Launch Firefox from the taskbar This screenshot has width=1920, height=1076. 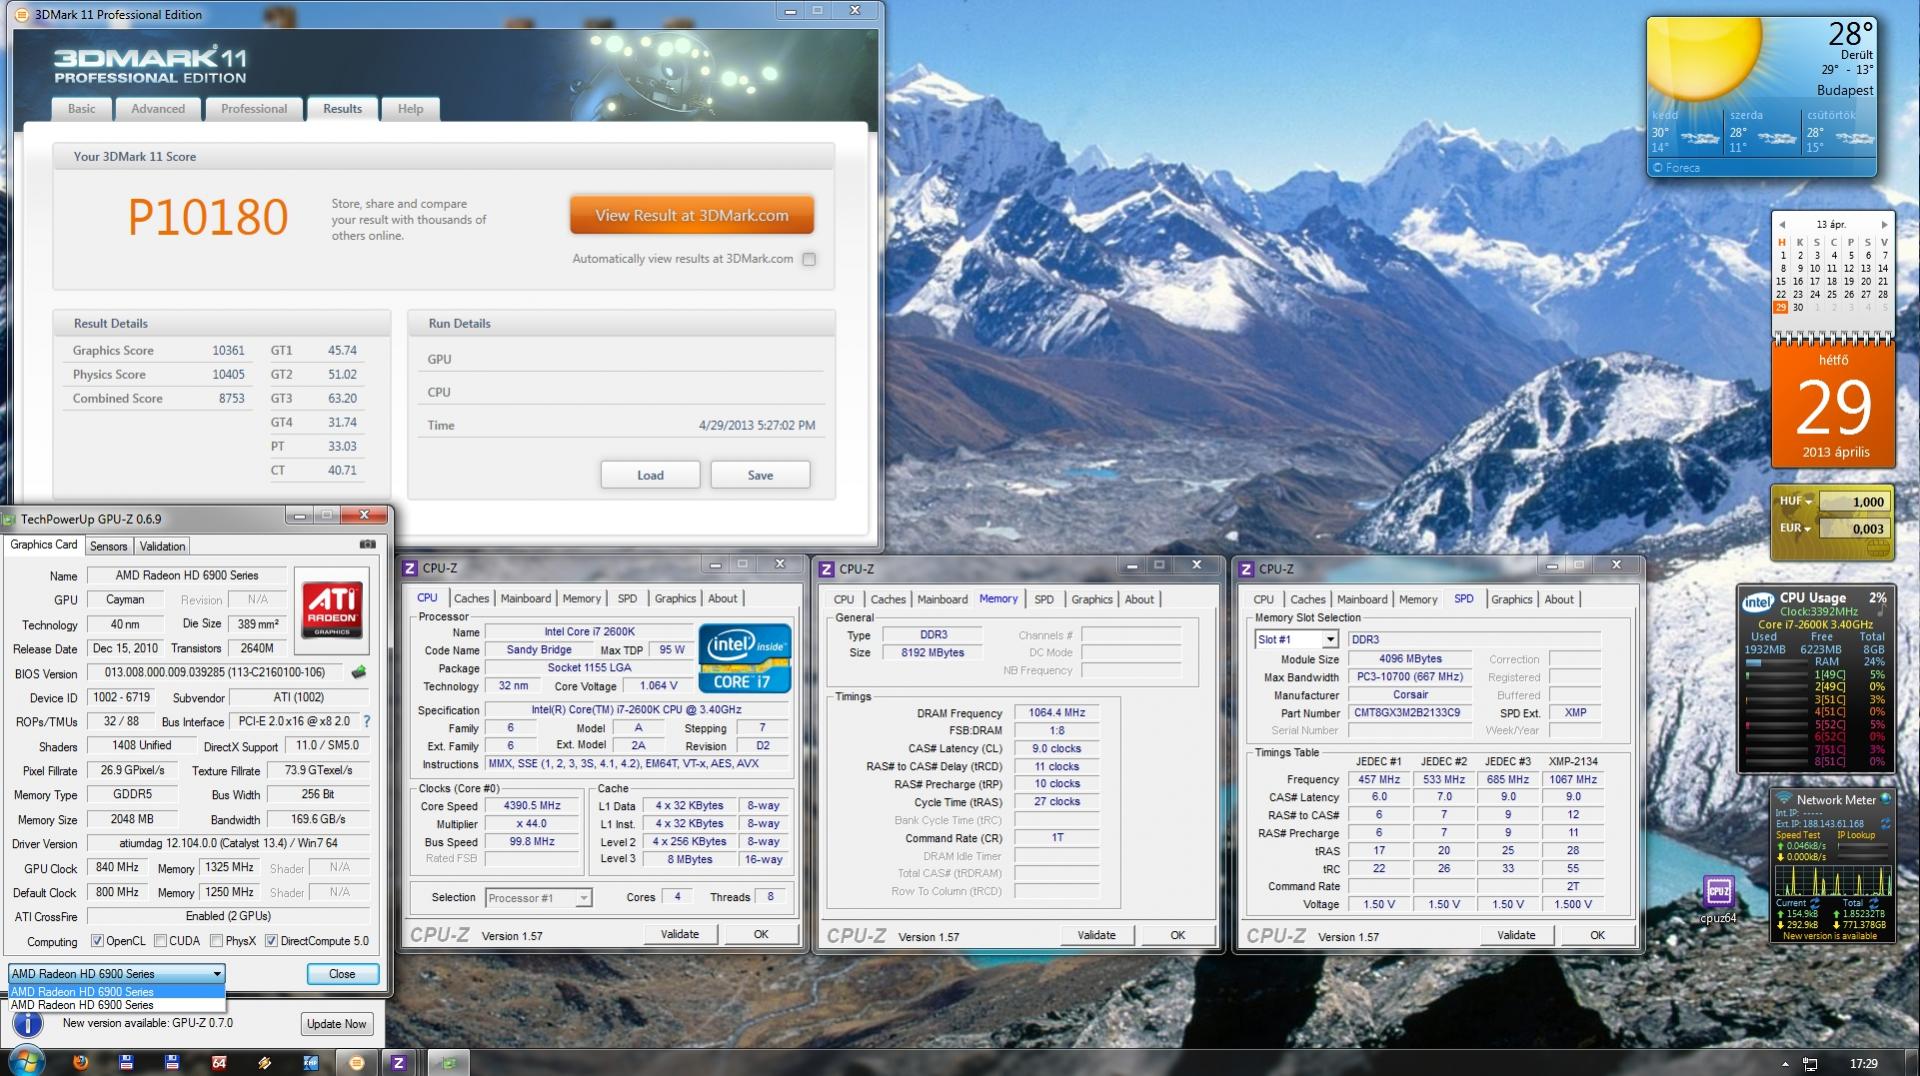pos(81,1062)
